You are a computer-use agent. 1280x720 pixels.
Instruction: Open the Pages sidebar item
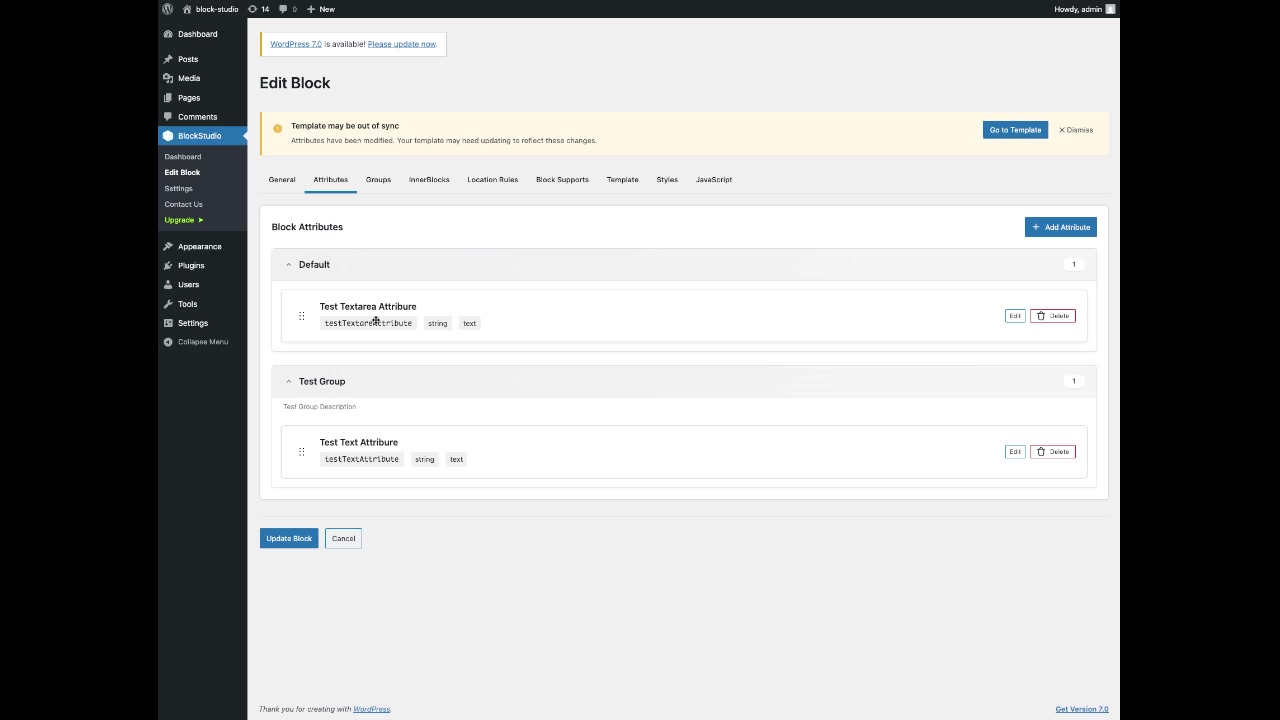(189, 98)
